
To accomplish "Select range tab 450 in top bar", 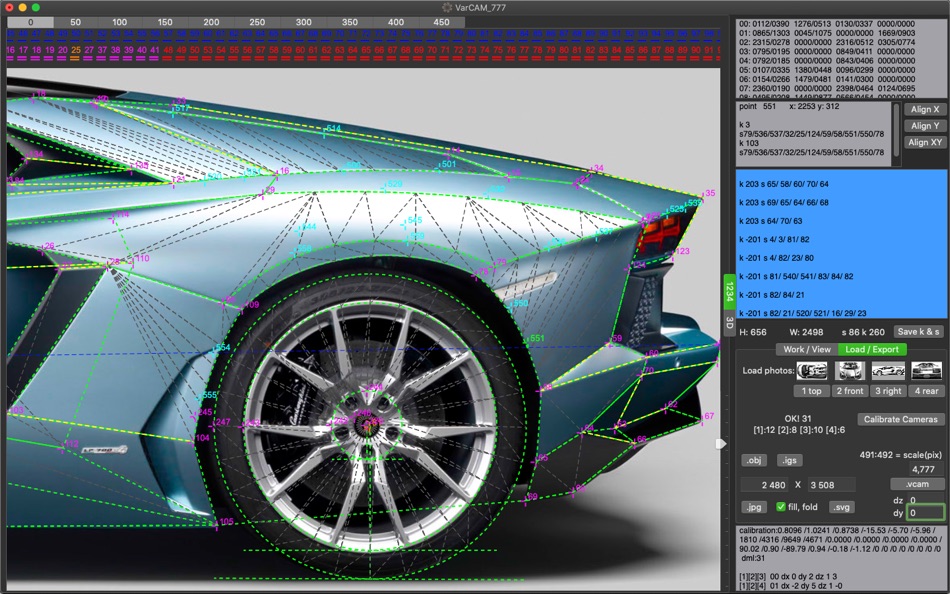I will point(442,22).
